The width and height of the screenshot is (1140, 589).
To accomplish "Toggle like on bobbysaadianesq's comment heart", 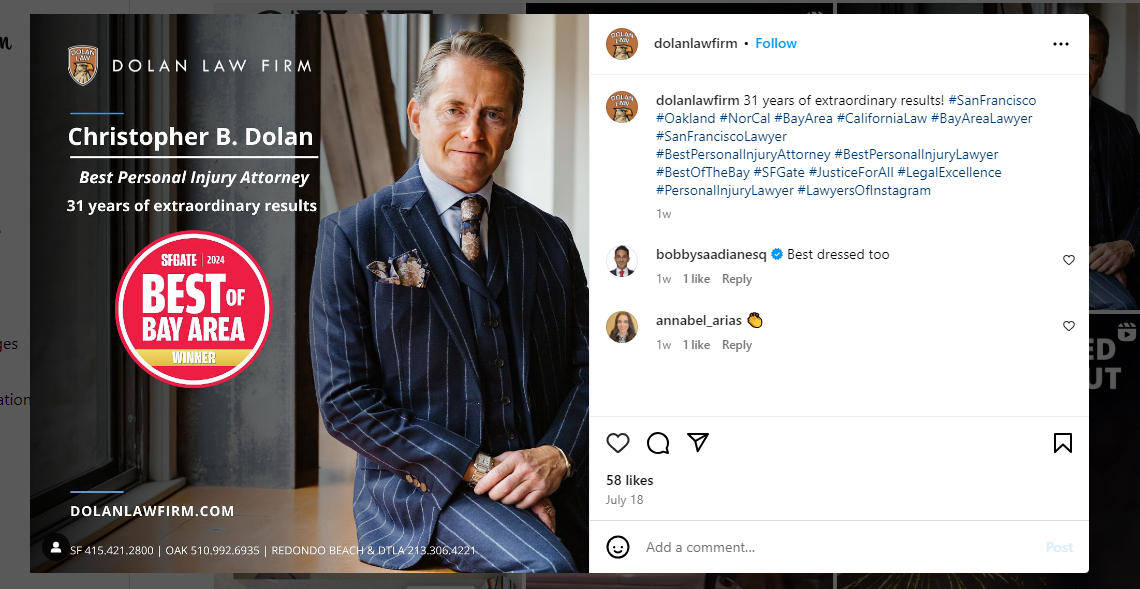I will tap(1069, 259).
